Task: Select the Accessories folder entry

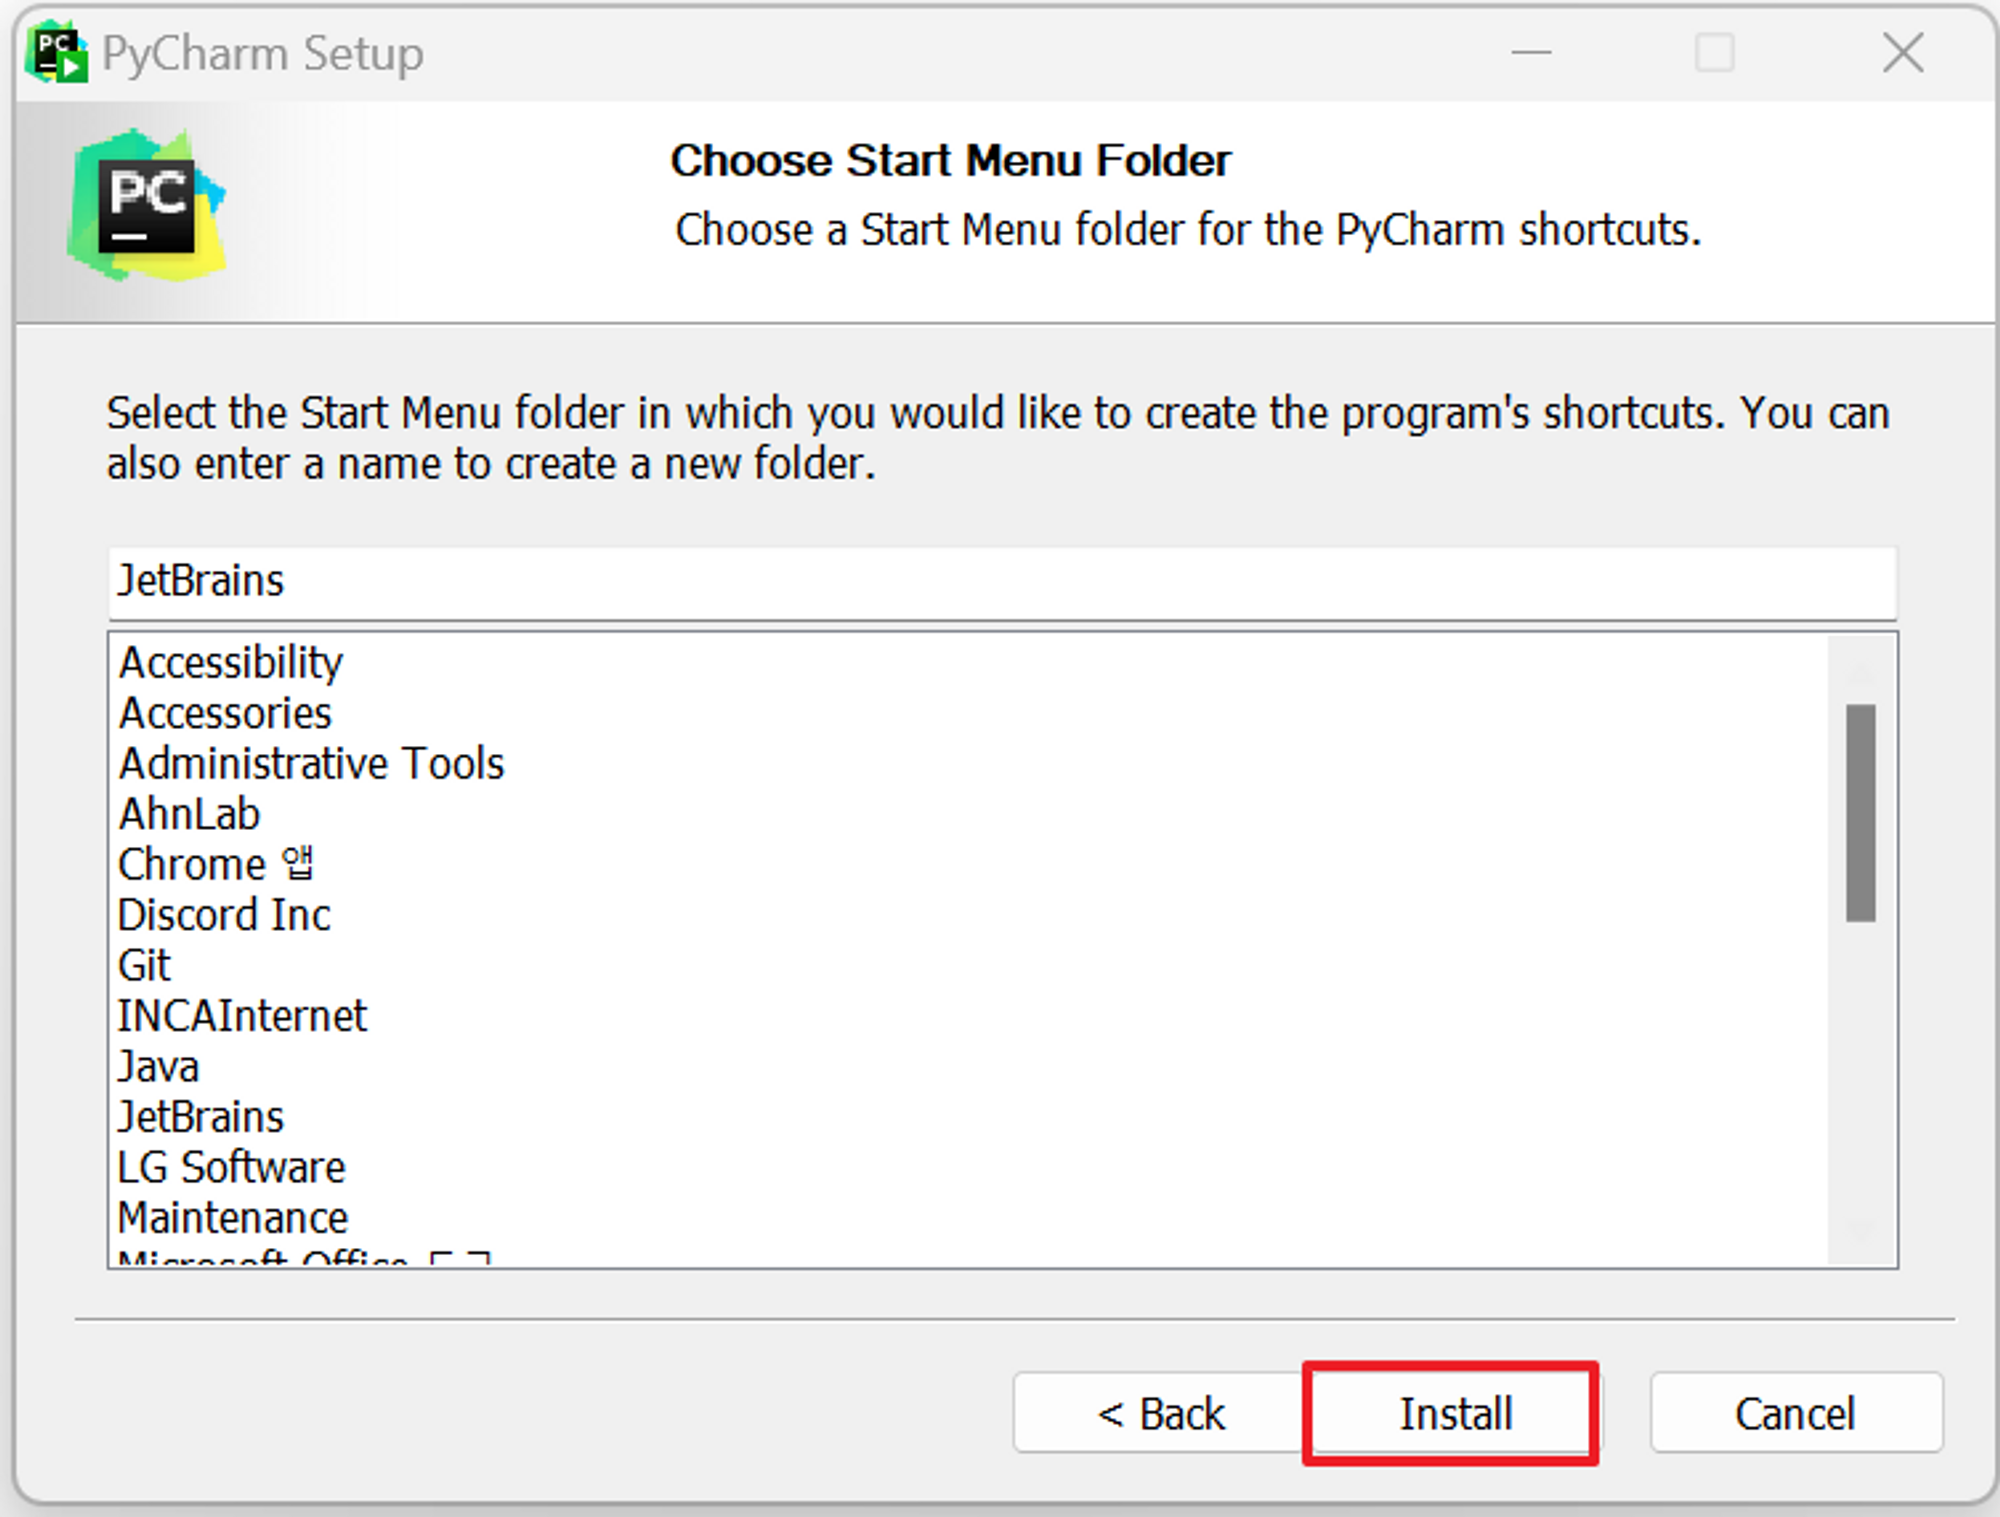Action: (225, 714)
